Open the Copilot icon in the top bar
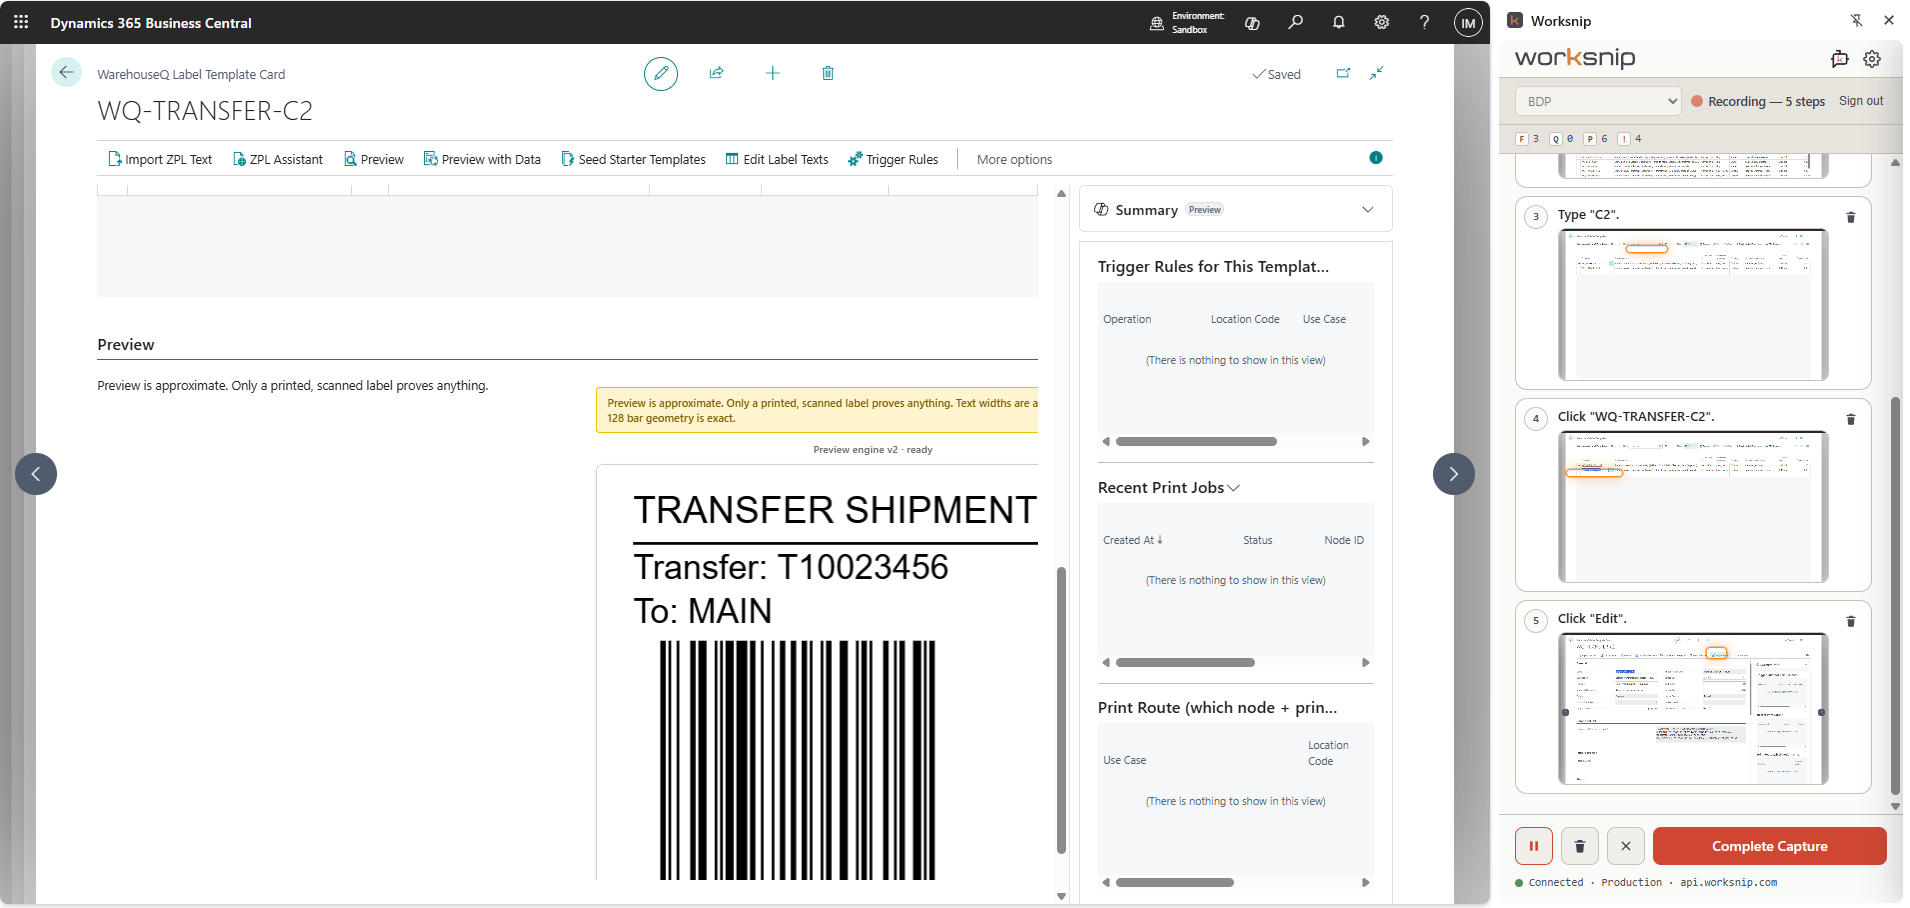This screenshot has height=908, width=1910. (1252, 23)
